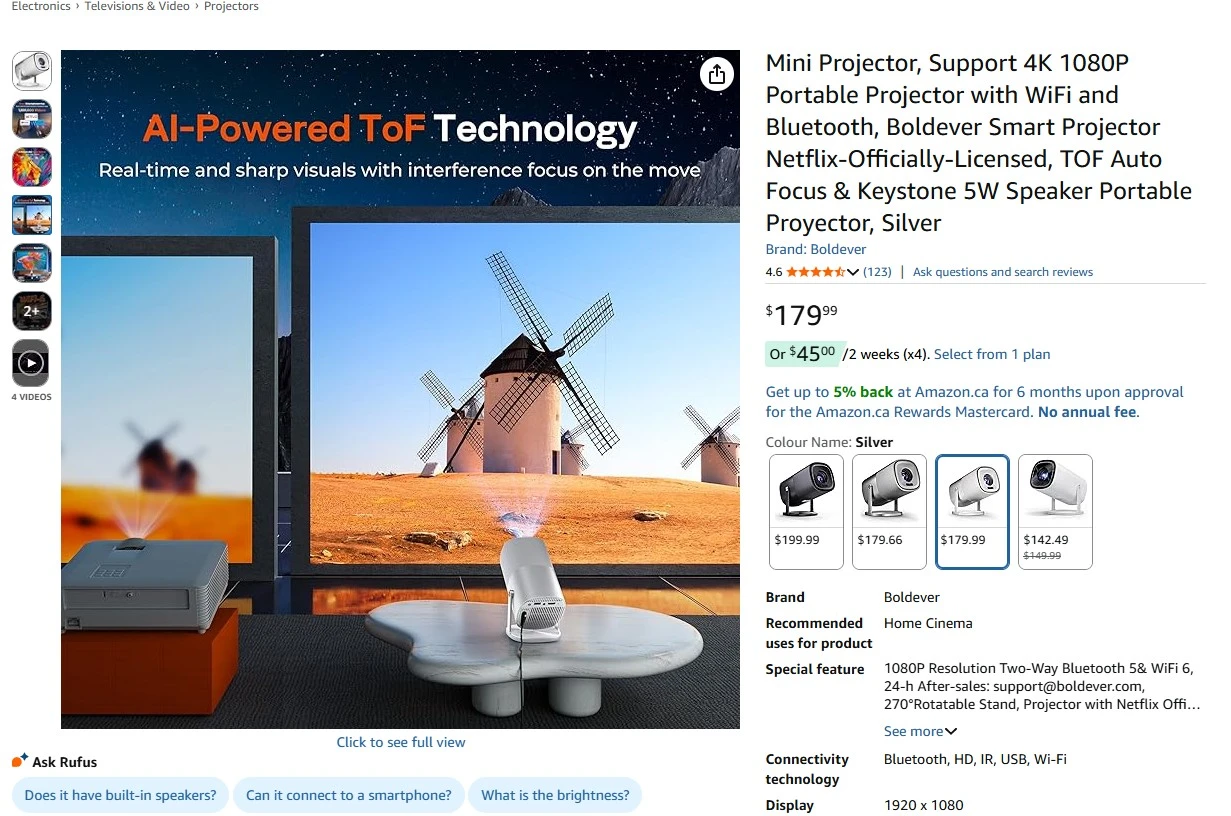1231x816 pixels.
Task: Choose the $179.66 grey colour option
Action: click(x=889, y=512)
